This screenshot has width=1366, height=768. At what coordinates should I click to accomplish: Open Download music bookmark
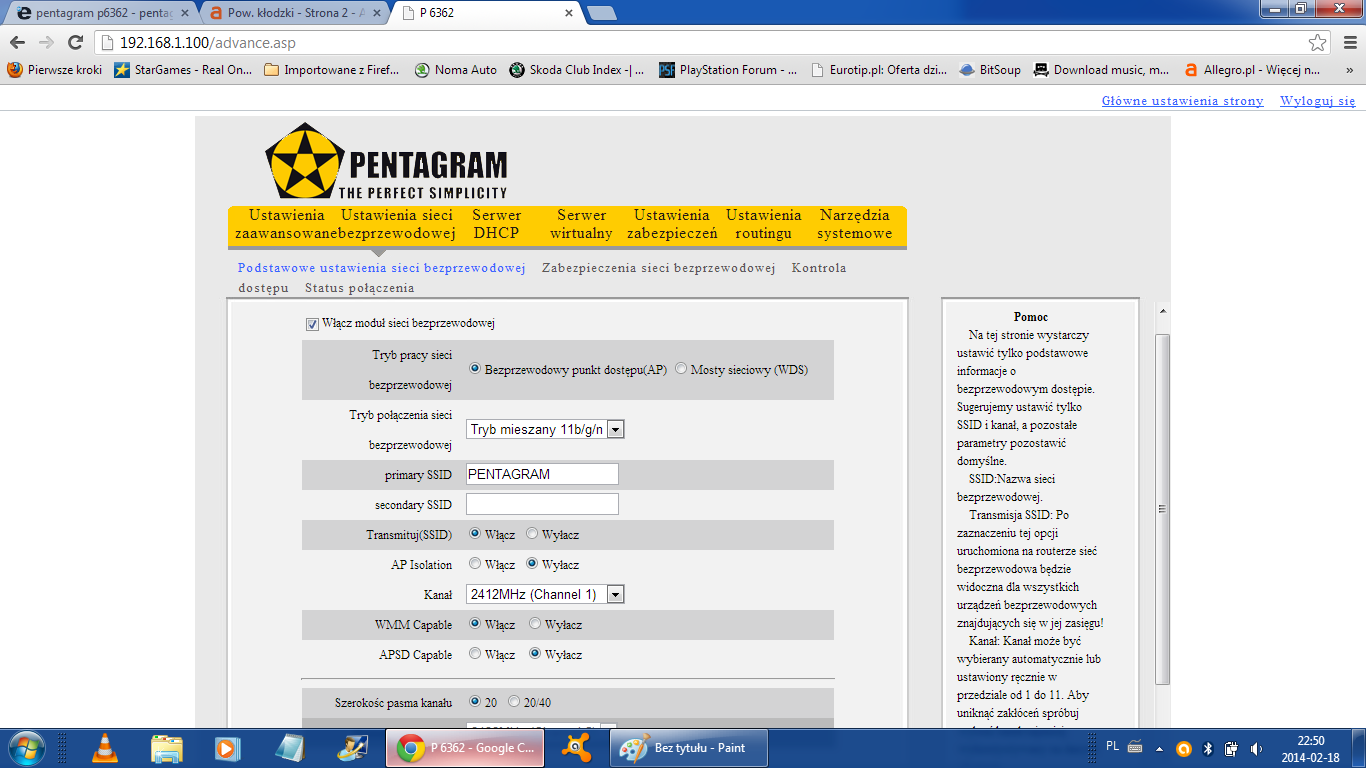pos(1102,70)
